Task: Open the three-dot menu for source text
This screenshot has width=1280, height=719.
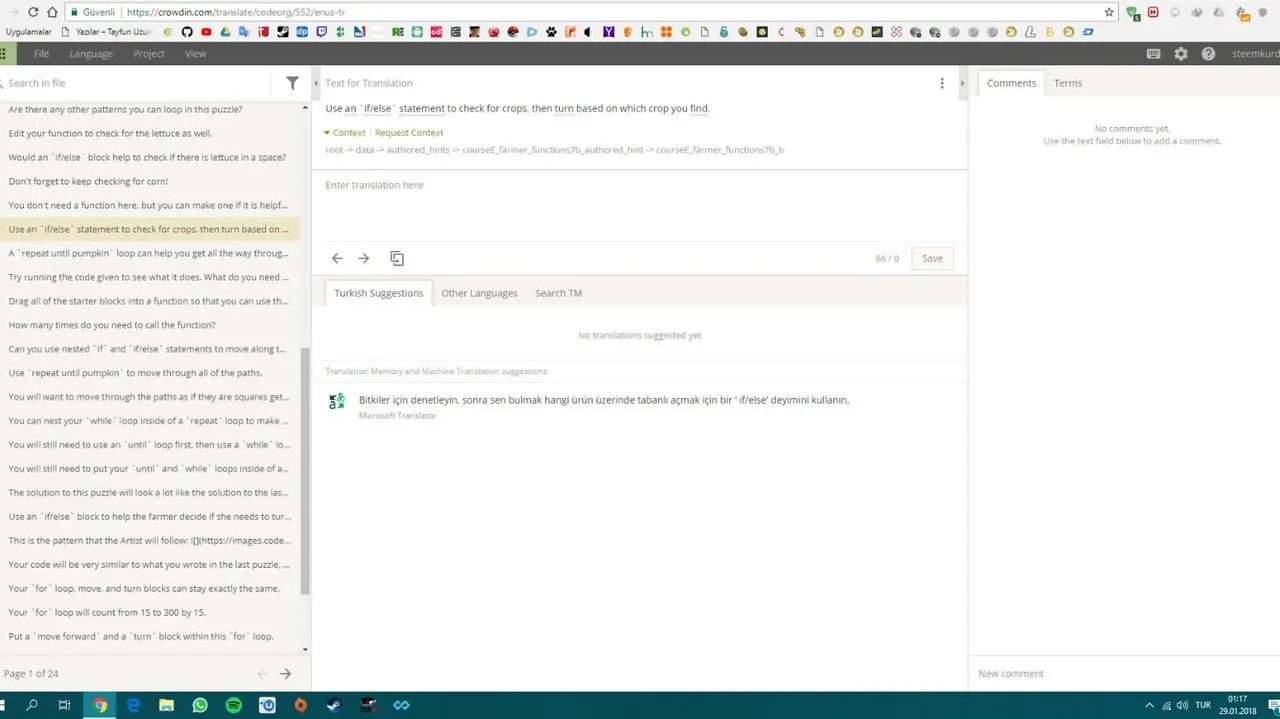Action: pyautogui.click(x=941, y=83)
